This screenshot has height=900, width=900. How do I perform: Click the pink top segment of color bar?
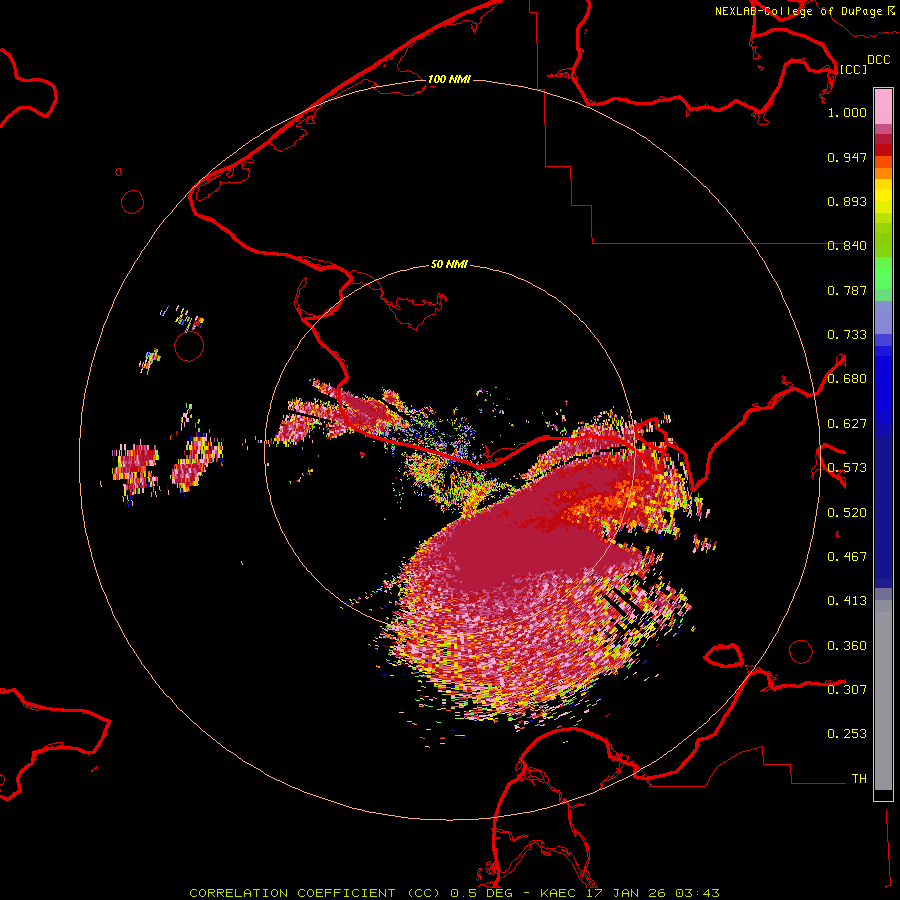tap(883, 106)
